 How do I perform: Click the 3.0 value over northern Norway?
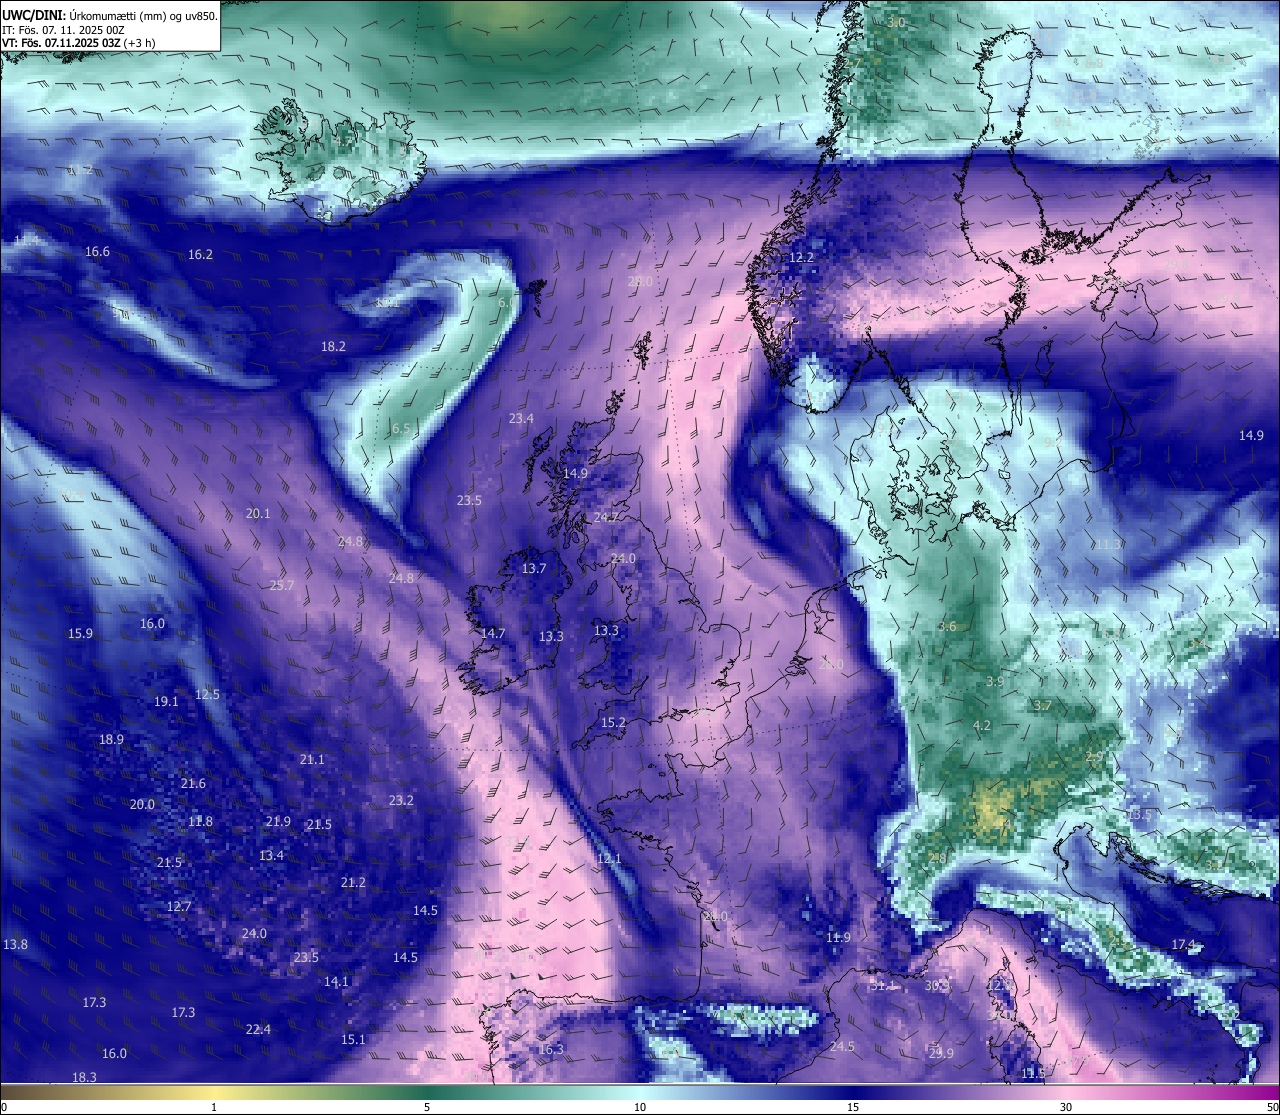(x=896, y=22)
